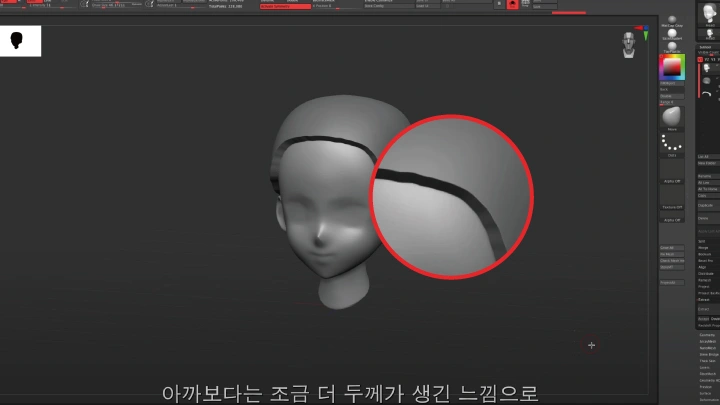720x405 pixels.
Task: Click the Rename subtool button
Action: (708, 176)
